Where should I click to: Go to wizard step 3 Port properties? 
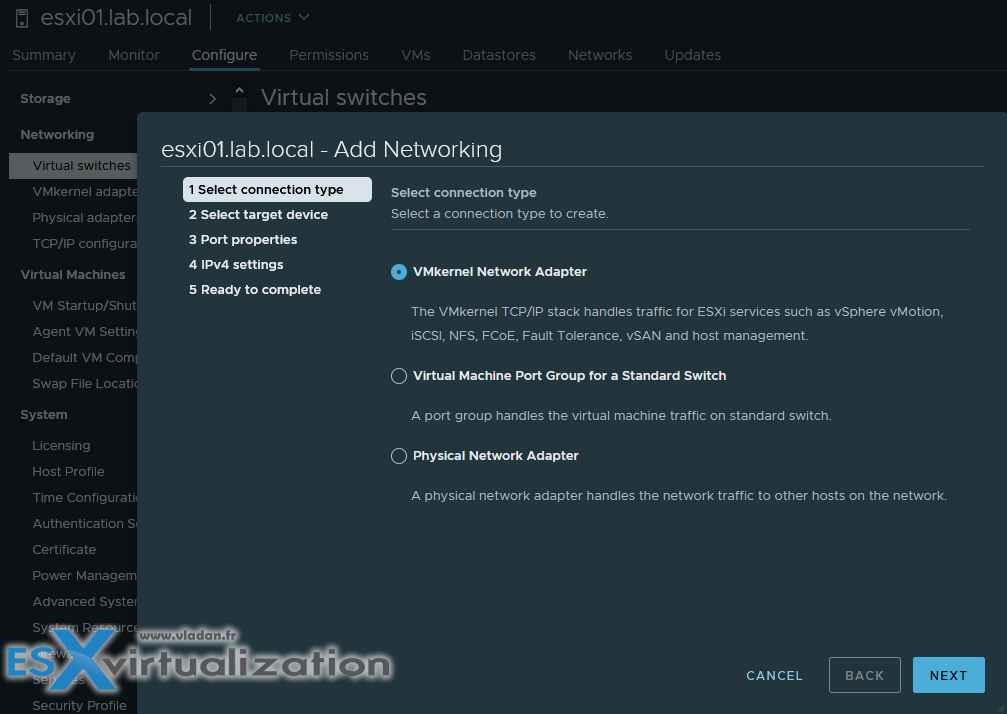[x=243, y=239]
